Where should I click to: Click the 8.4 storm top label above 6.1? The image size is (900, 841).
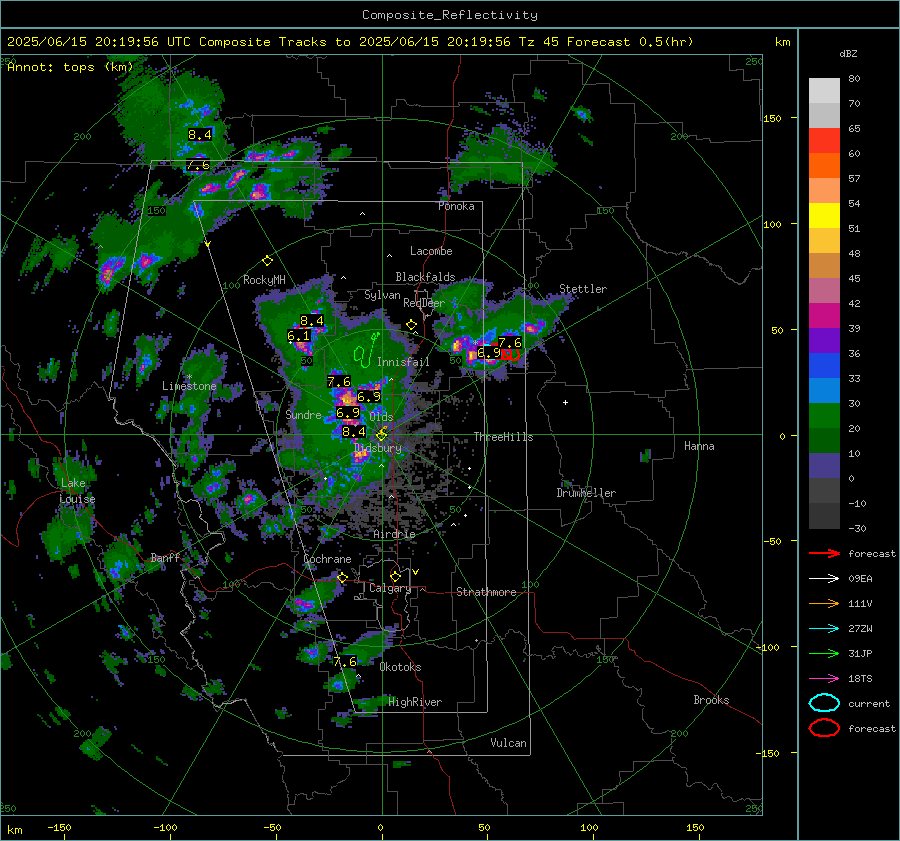[312, 321]
